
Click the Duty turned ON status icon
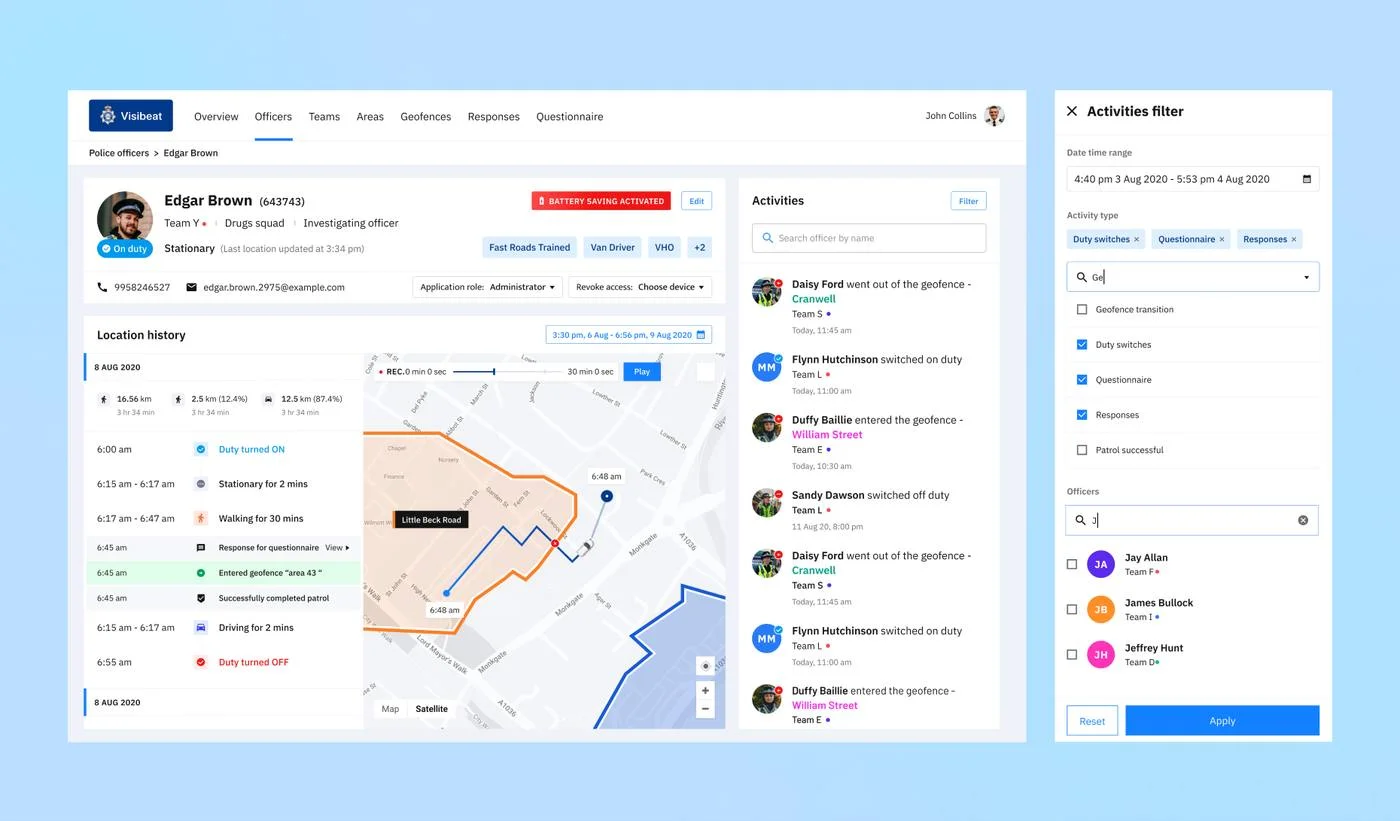[x=201, y=450]
